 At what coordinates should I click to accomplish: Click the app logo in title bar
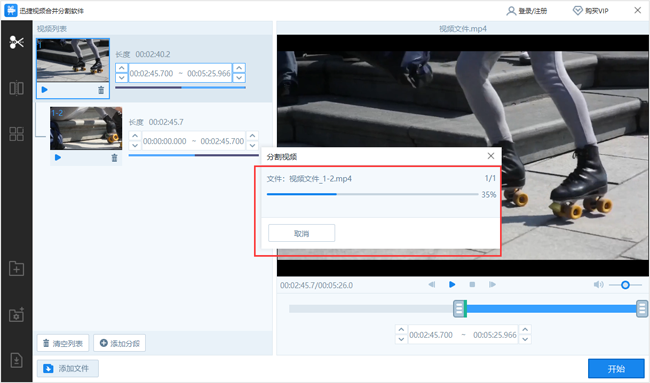(11, 10)
